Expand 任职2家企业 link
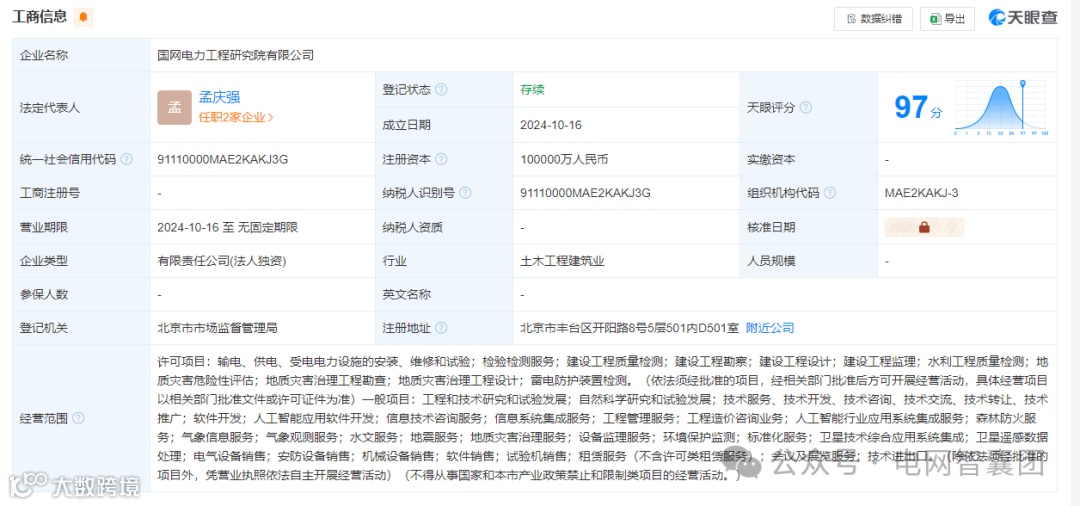 pyautogui.click(x=236, y=118)
